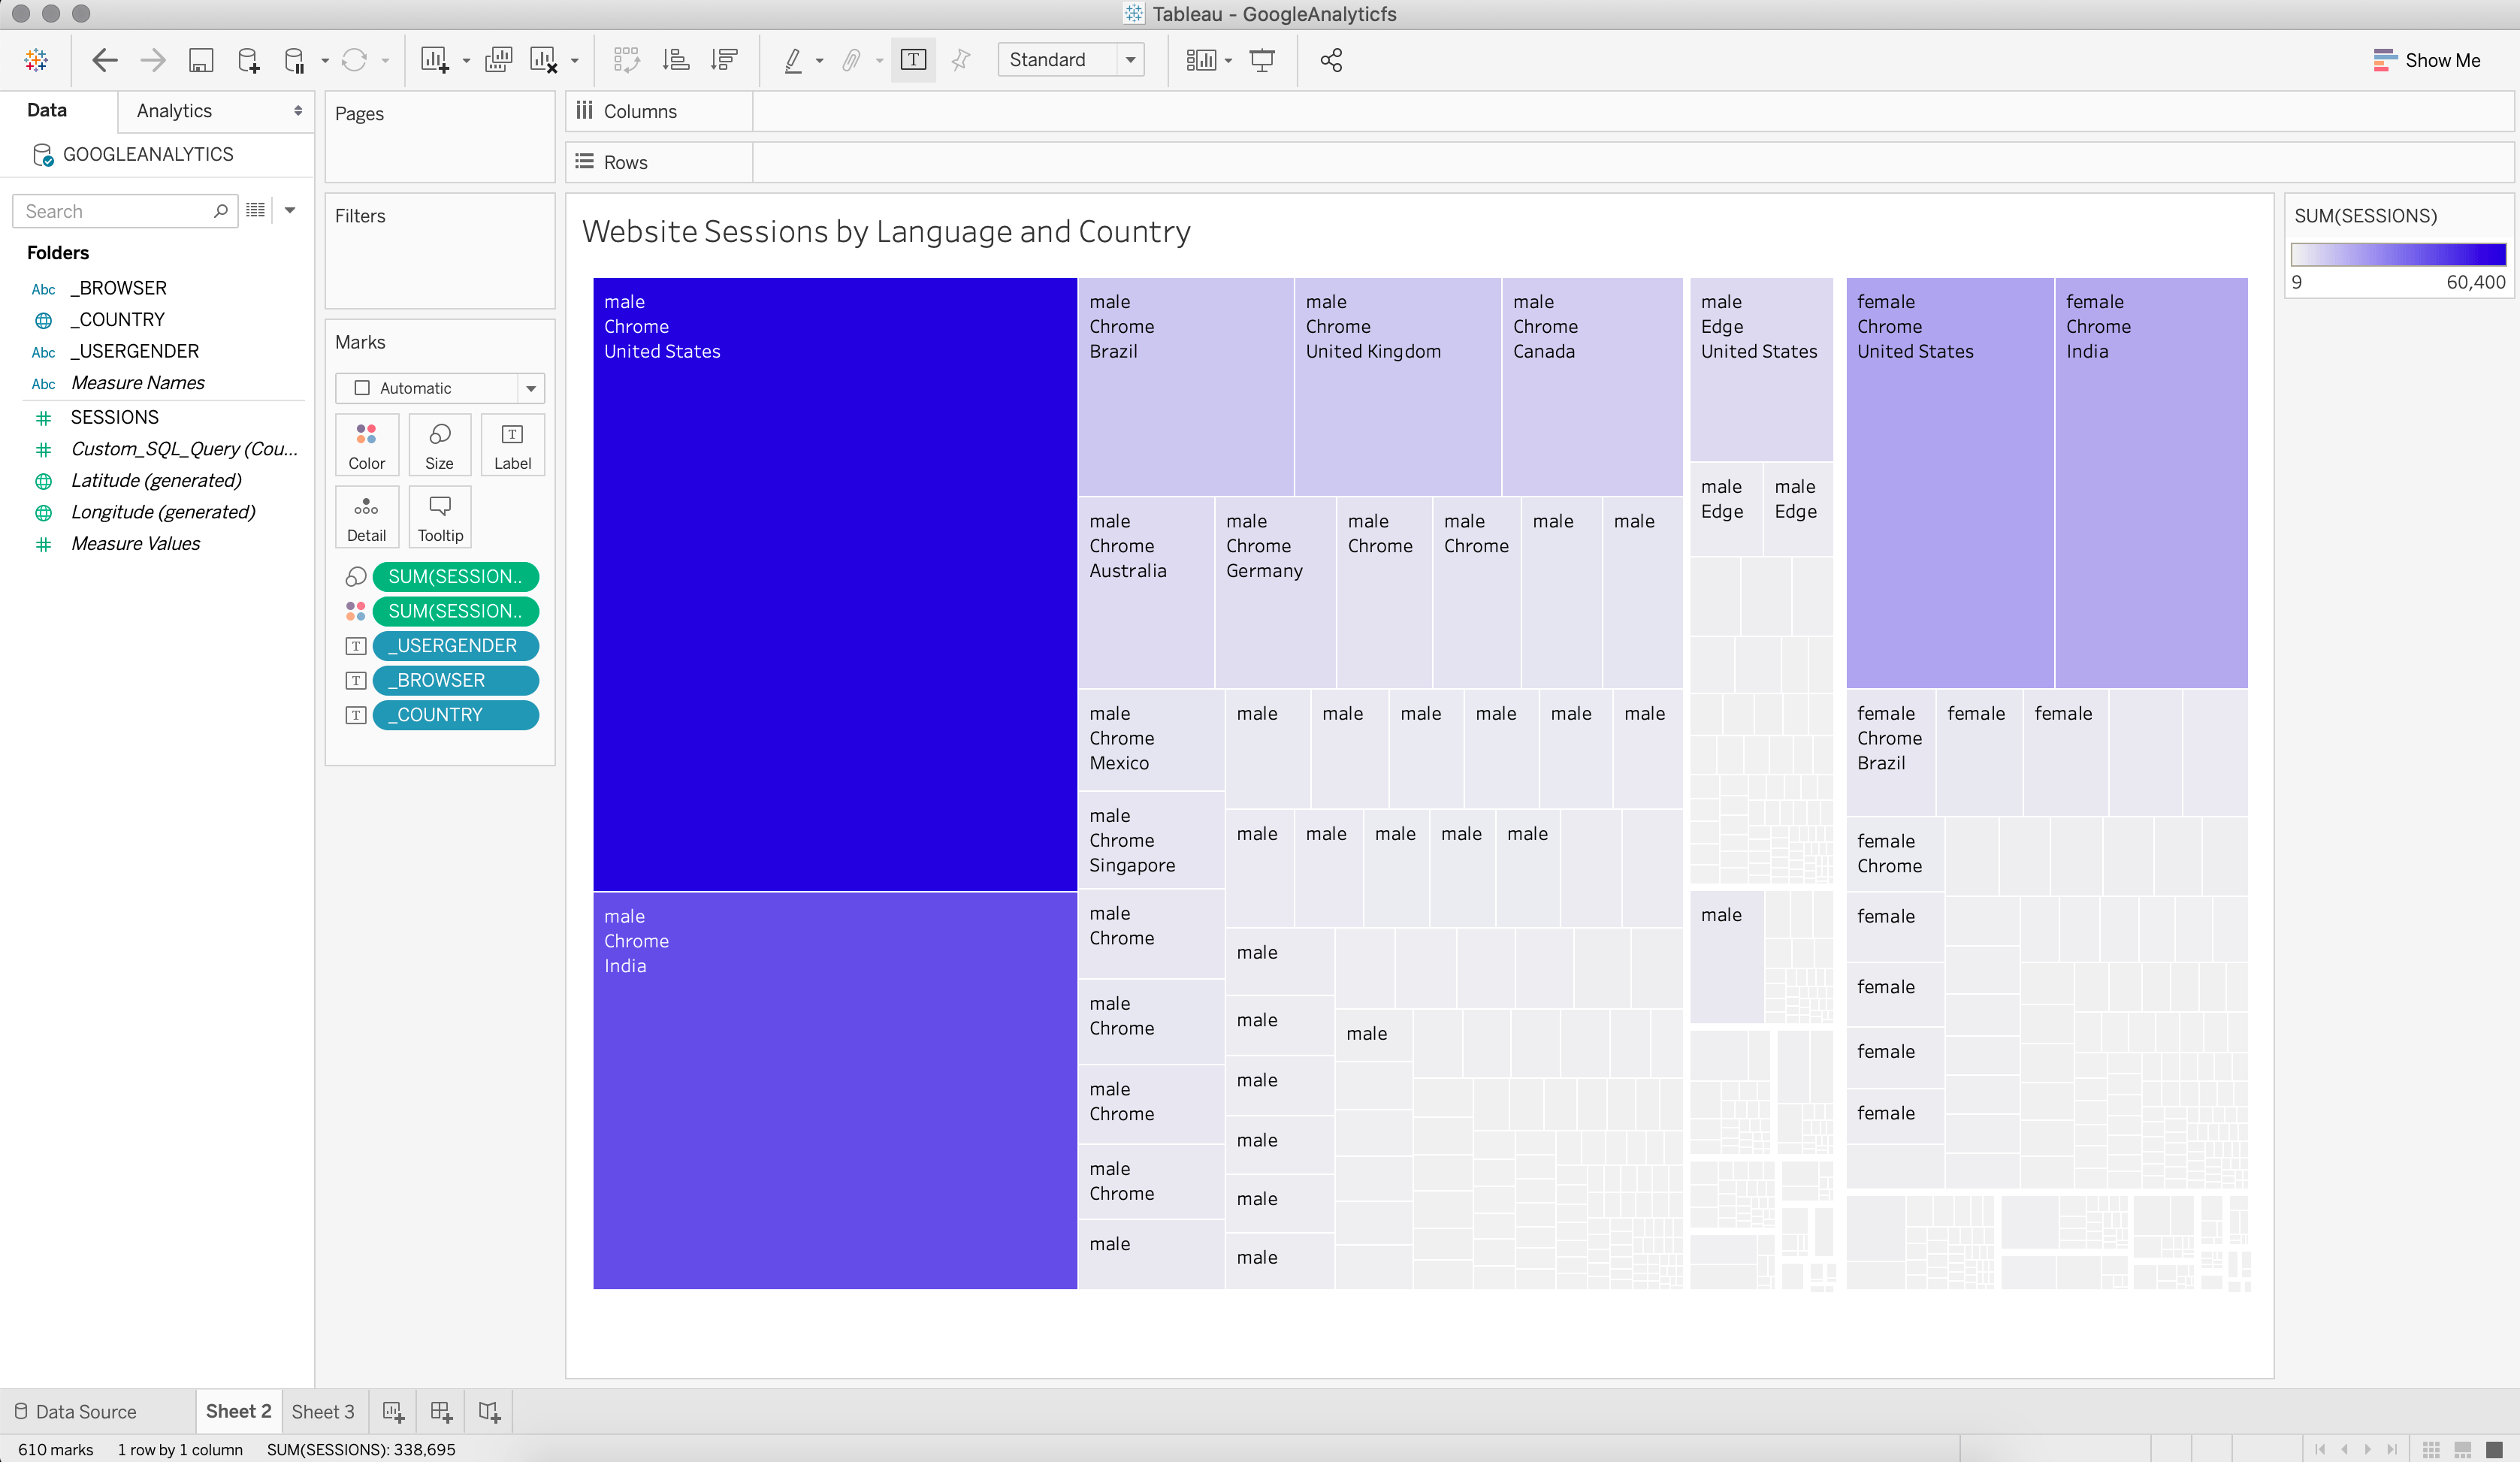Image resolution: width=2520 pixels, height=1462 pixels.
Task: Open Presentation Mode icon
Action: tap(1262, 60)
